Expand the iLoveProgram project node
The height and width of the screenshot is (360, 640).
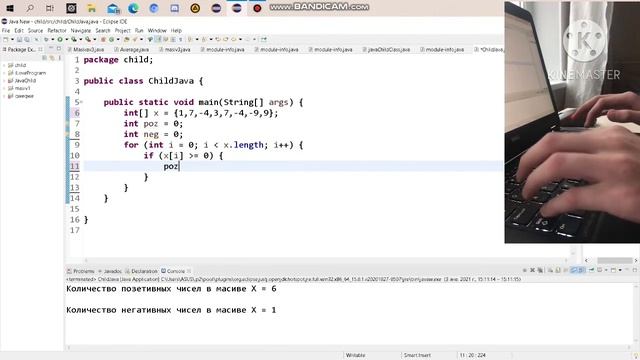click(4, 73)
